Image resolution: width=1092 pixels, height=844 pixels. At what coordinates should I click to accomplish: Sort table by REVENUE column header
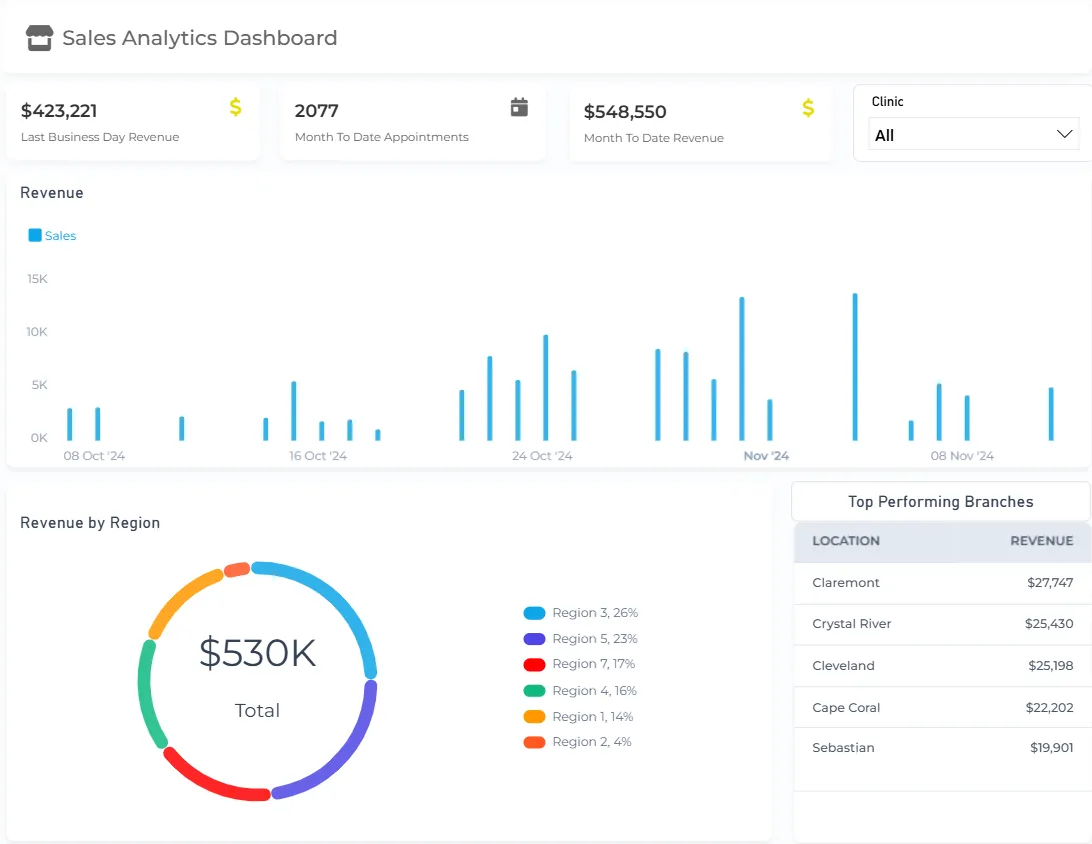point(1041,541)
